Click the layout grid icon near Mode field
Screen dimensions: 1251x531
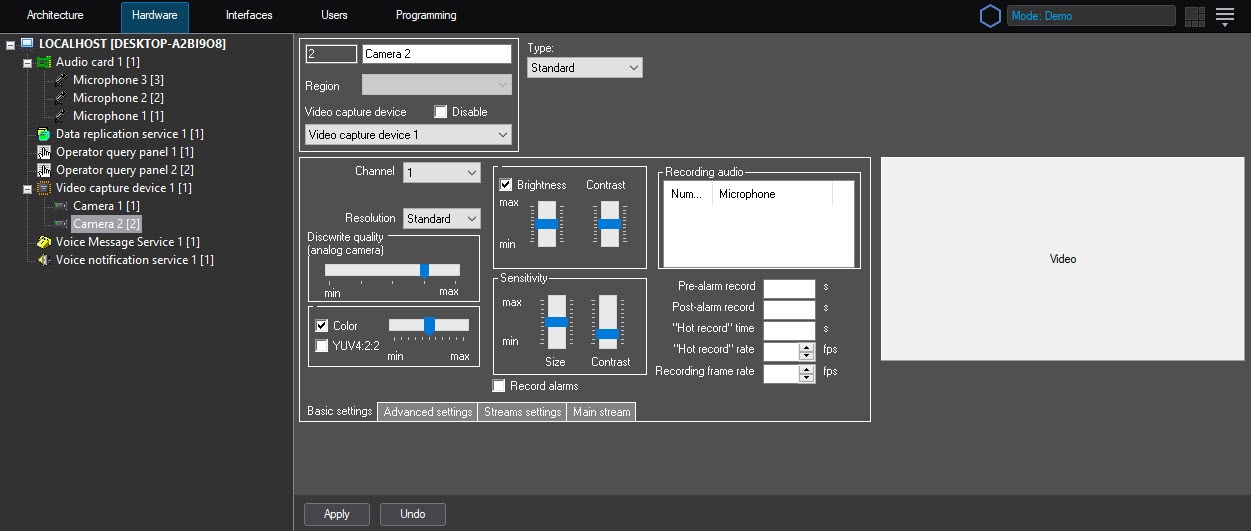click(x=1194, y=16)
